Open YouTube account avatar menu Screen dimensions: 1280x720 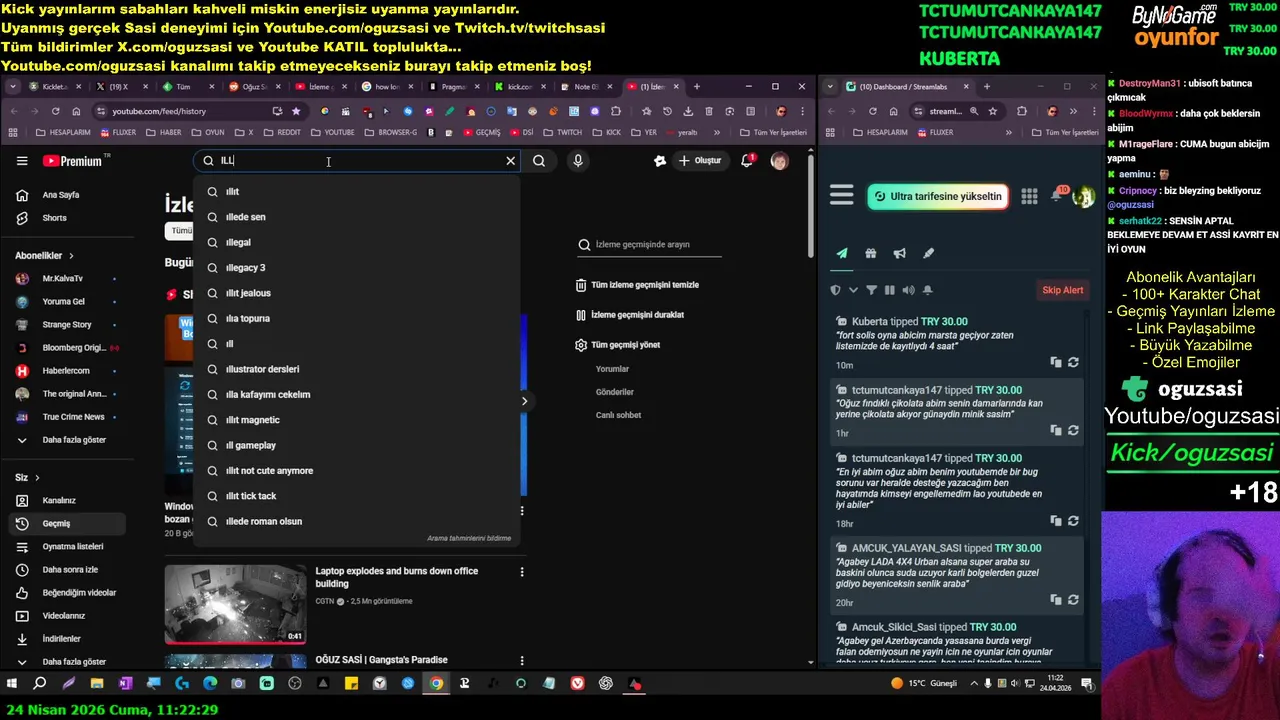tap(779, 160)
